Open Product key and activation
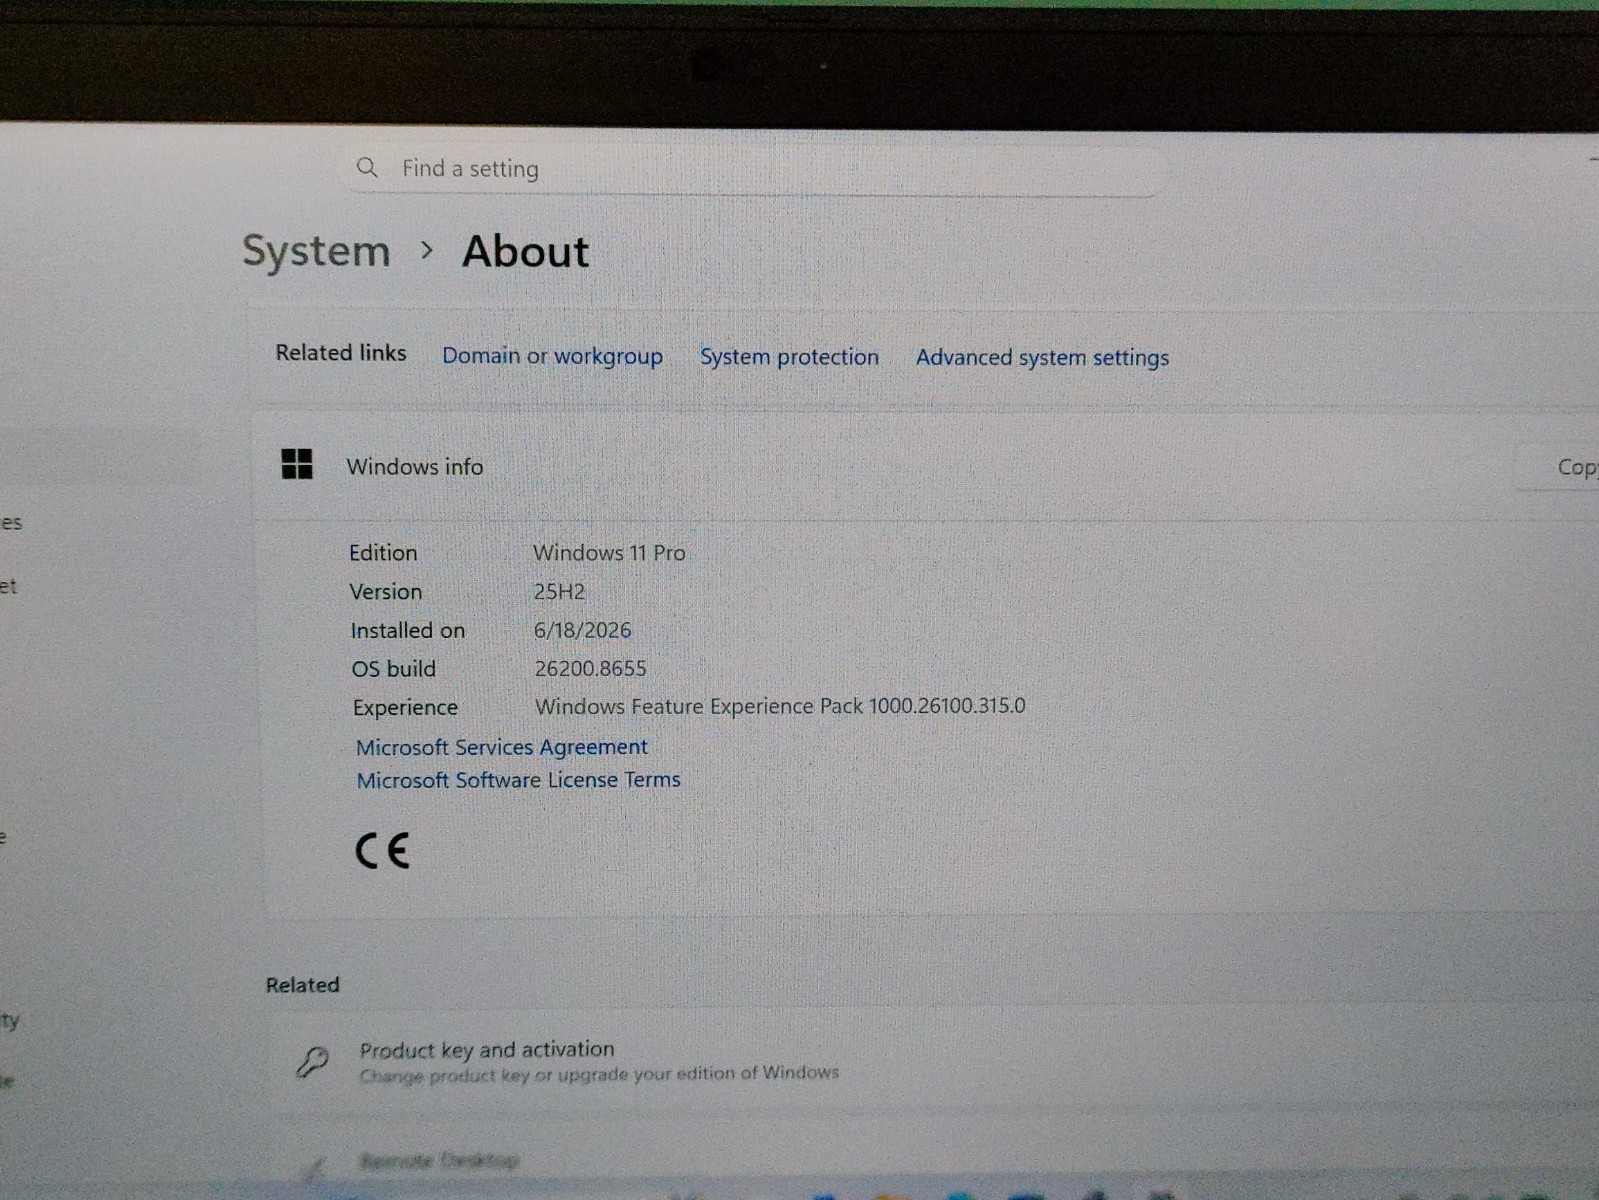Image resolution: width=1599 pixels, height=1200 pixels. 930,1060
